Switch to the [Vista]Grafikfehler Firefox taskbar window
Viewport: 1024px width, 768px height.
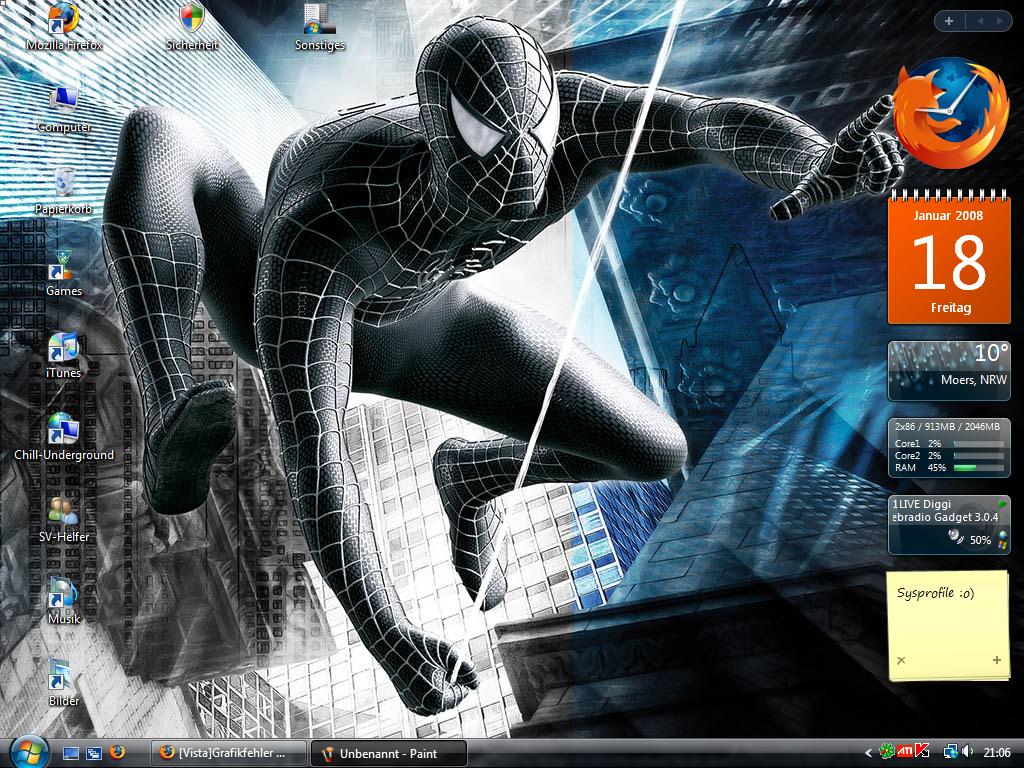point(228,753)
